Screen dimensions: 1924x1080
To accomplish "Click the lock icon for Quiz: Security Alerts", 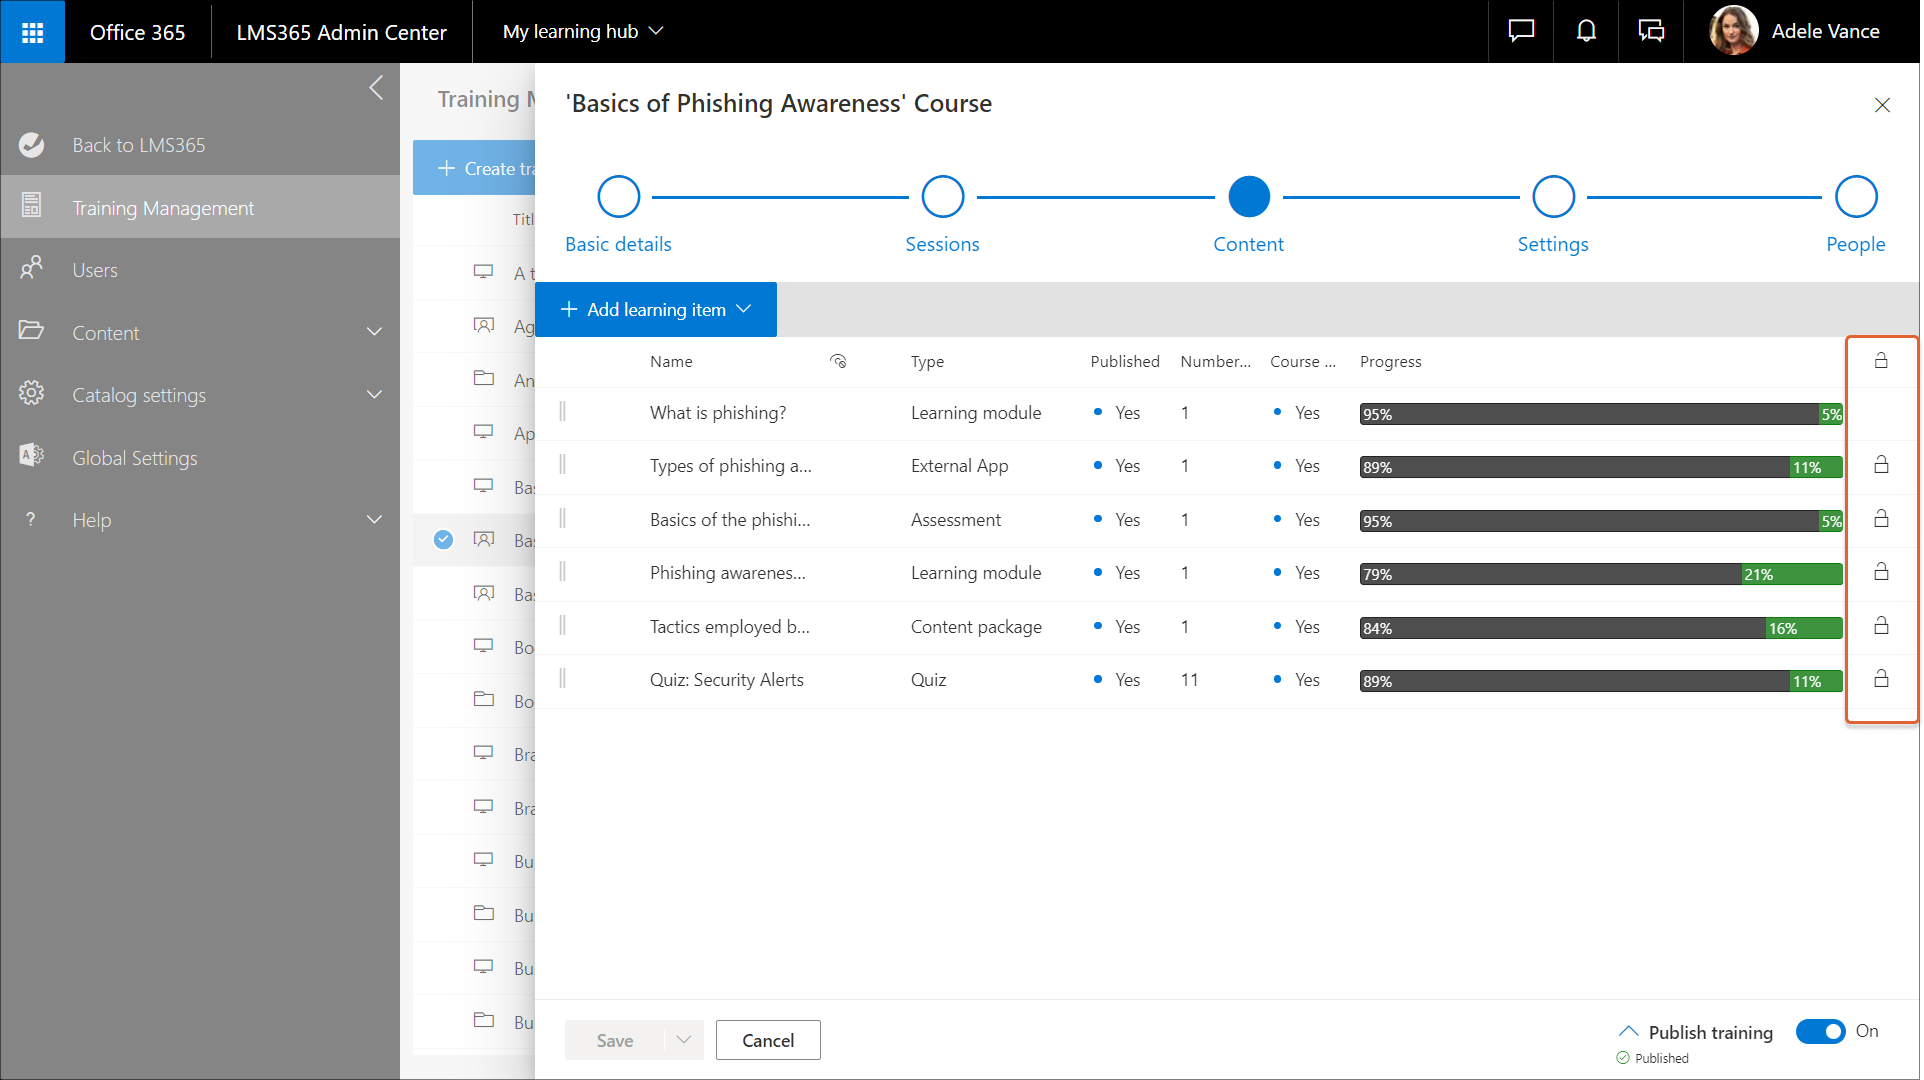I will pos(1881,679).
